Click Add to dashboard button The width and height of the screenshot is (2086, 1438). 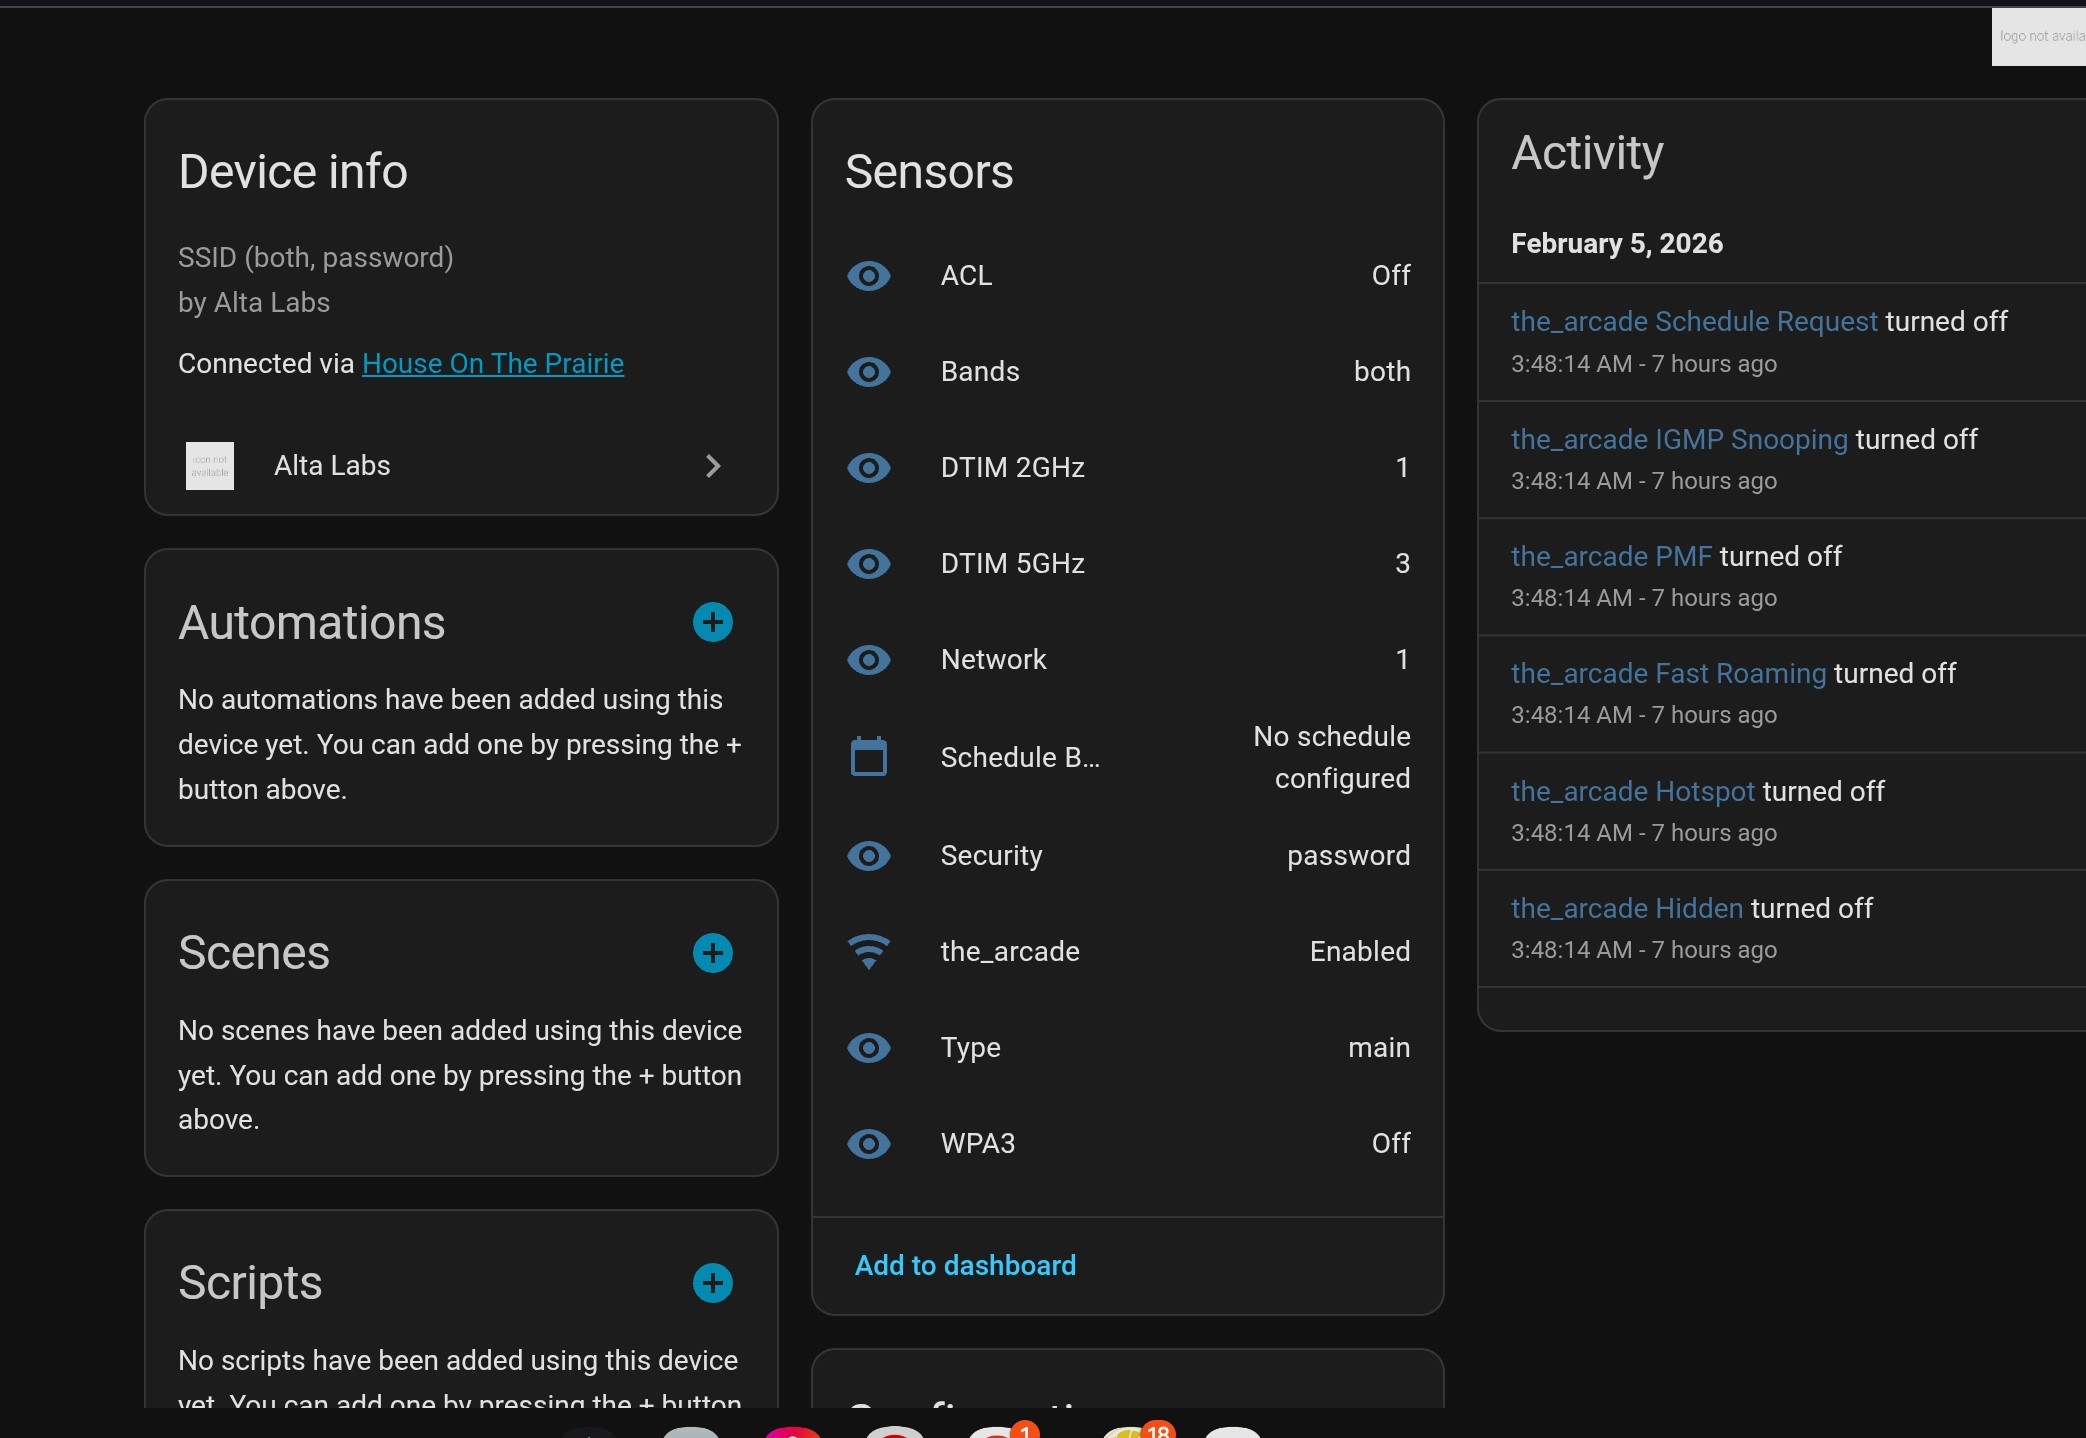pyautogui.click(x=965, y=1265)
